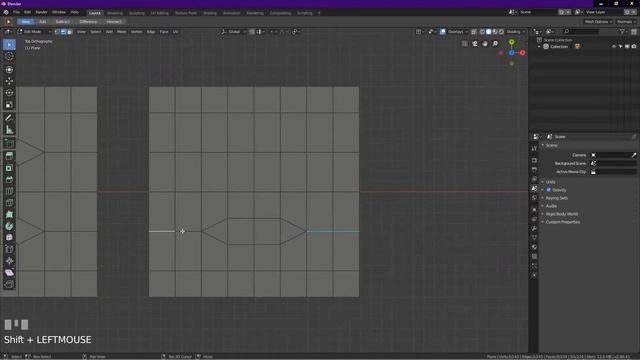Select the Shear tool

point(9,273)
